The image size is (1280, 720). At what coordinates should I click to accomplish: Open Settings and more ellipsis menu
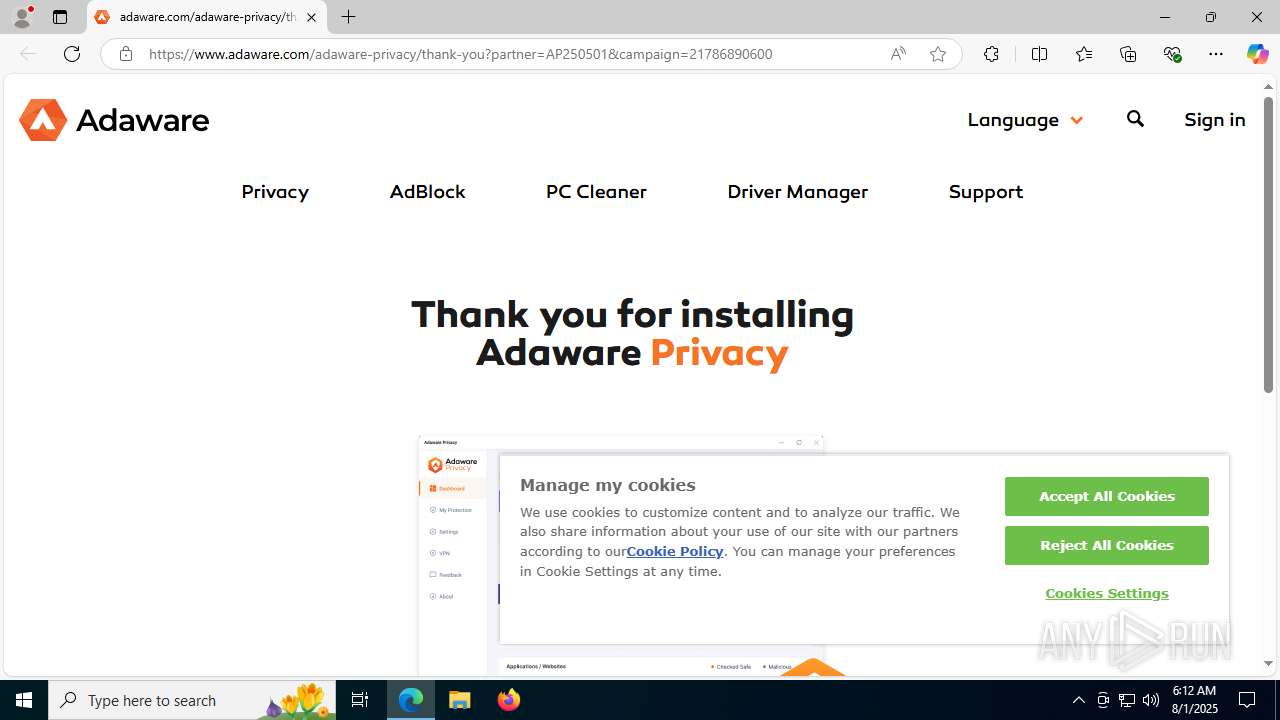click(x=1216, y=54)
